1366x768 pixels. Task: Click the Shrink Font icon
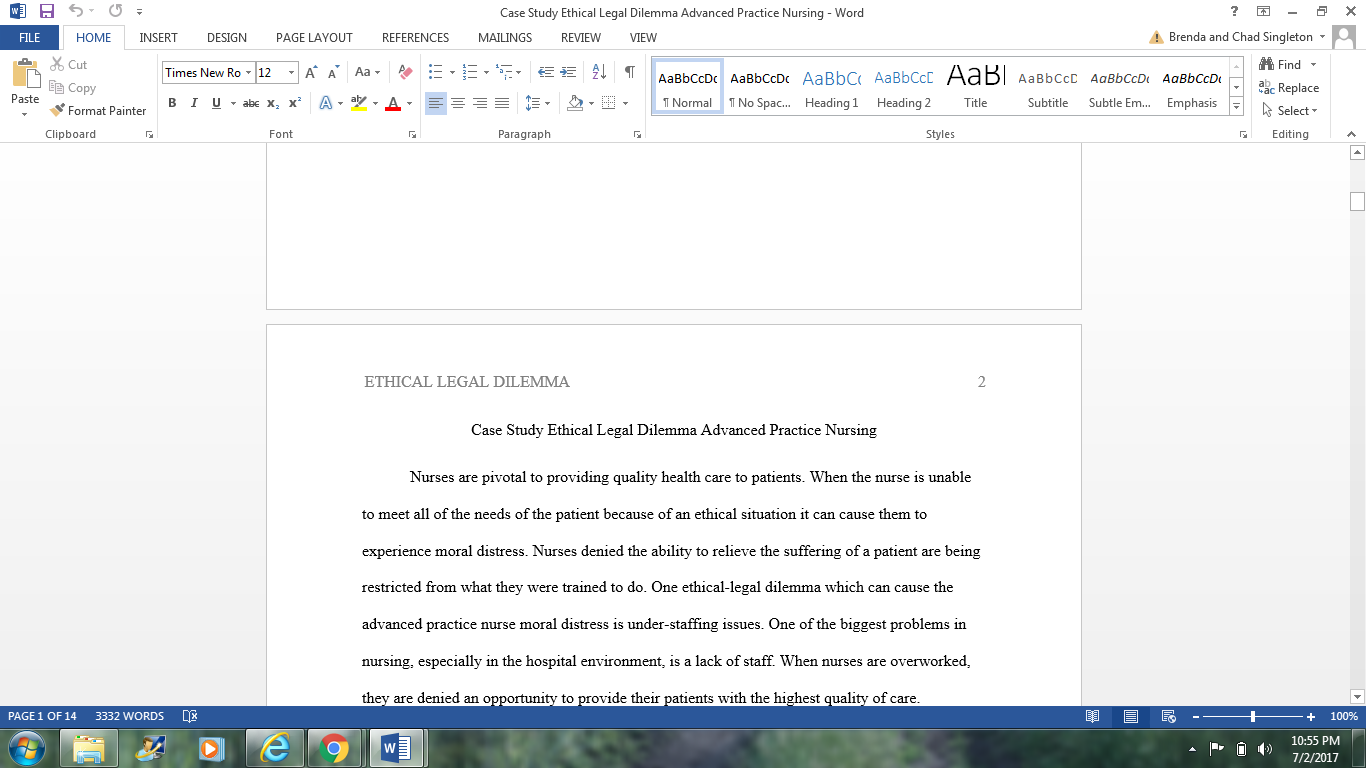point(333,72)
